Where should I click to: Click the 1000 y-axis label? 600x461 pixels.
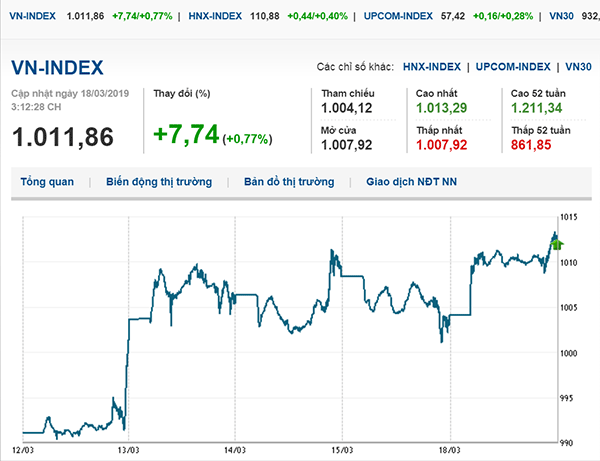pyautogui.click(x=569, y=353)
